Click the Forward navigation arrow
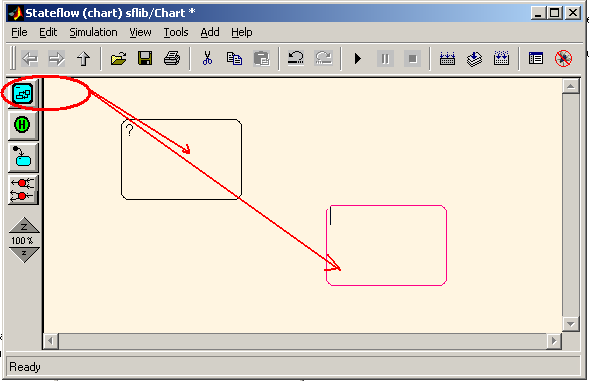The image size is (589, 381). tap(56, 59)
